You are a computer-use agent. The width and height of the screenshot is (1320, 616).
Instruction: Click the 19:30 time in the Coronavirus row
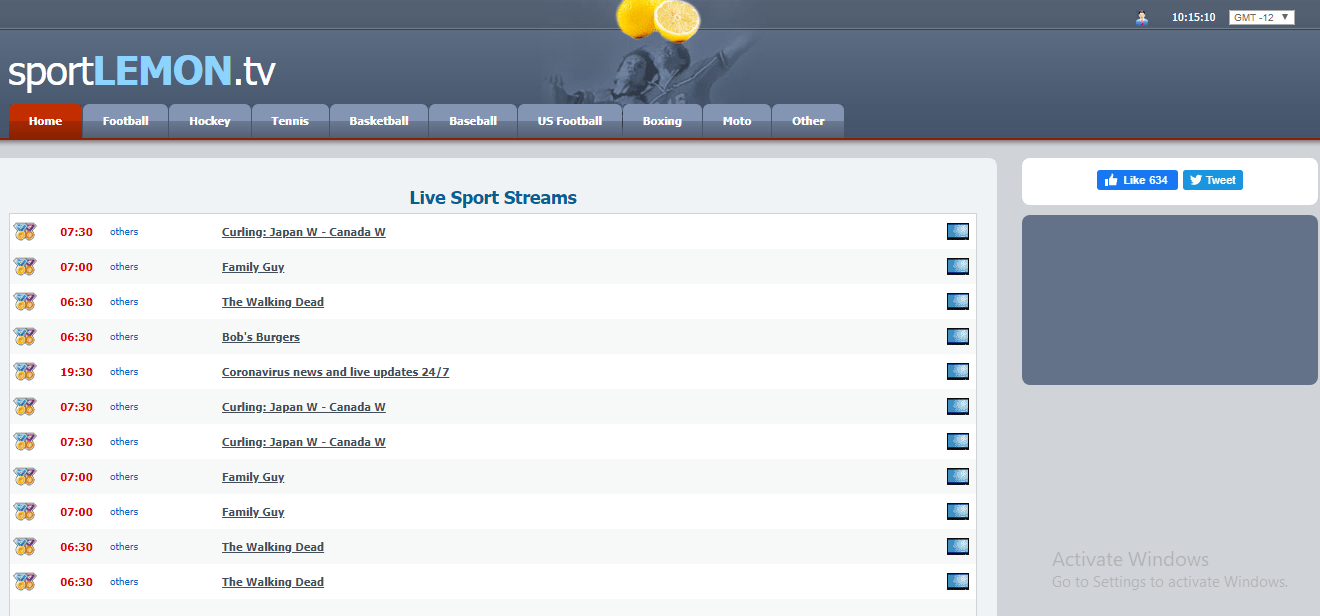[x=76, y=372]
